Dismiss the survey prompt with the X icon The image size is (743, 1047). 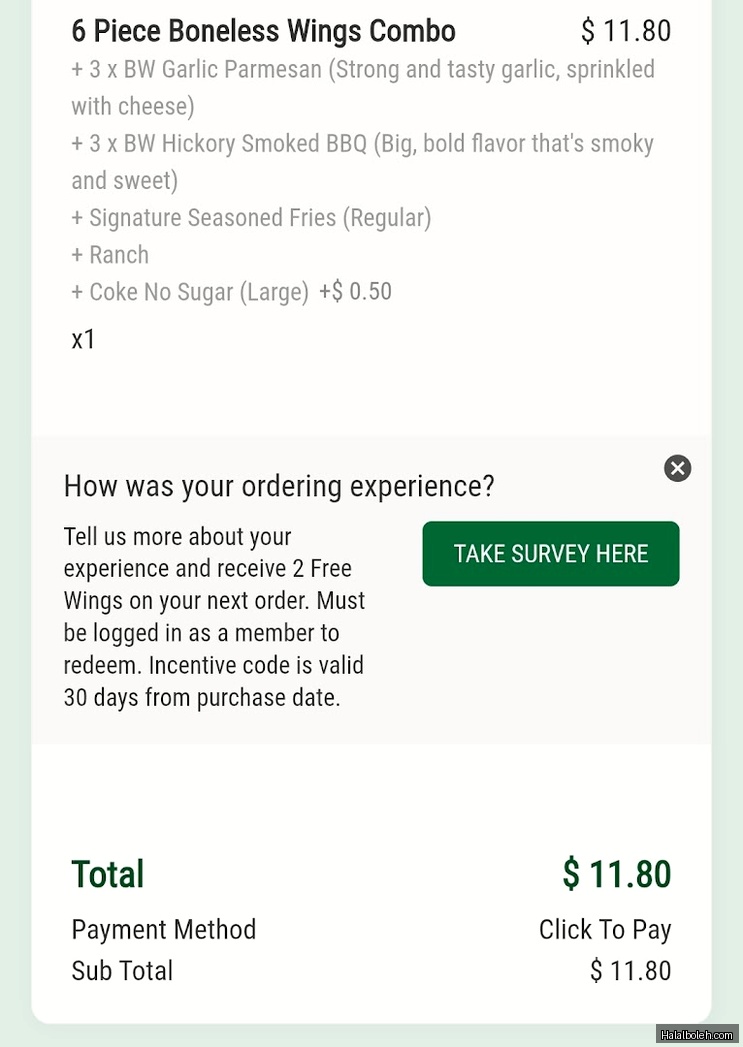click(677, 468)
